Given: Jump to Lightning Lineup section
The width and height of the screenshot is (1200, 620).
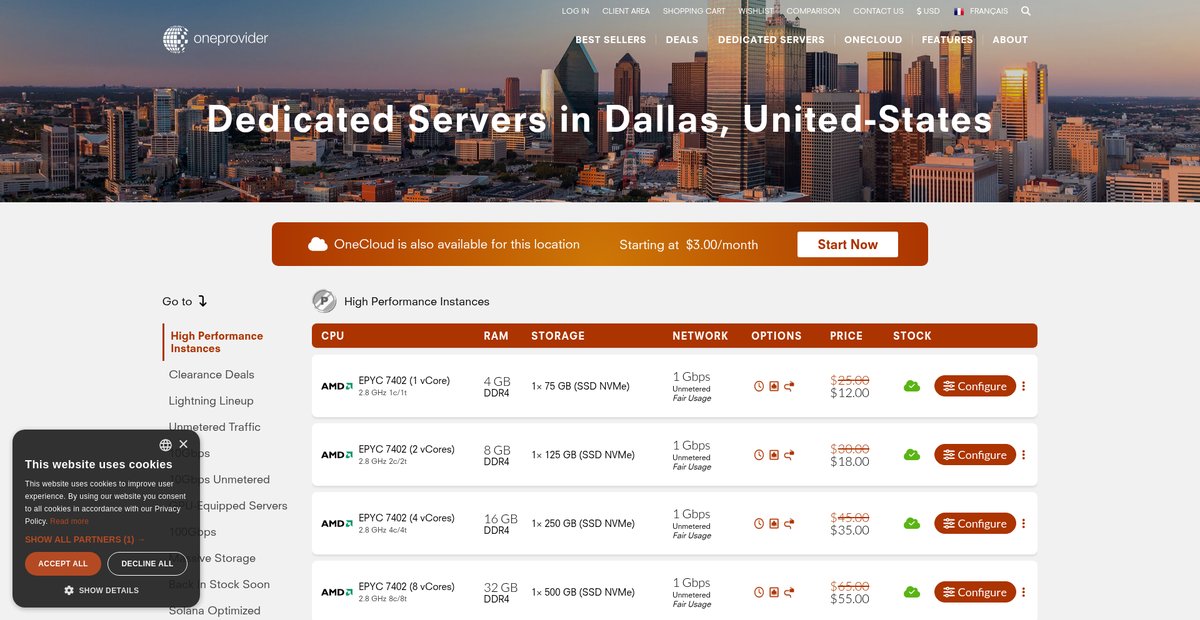Looking at the screenshot, I should pyautogui.click(x=211, y=400).
